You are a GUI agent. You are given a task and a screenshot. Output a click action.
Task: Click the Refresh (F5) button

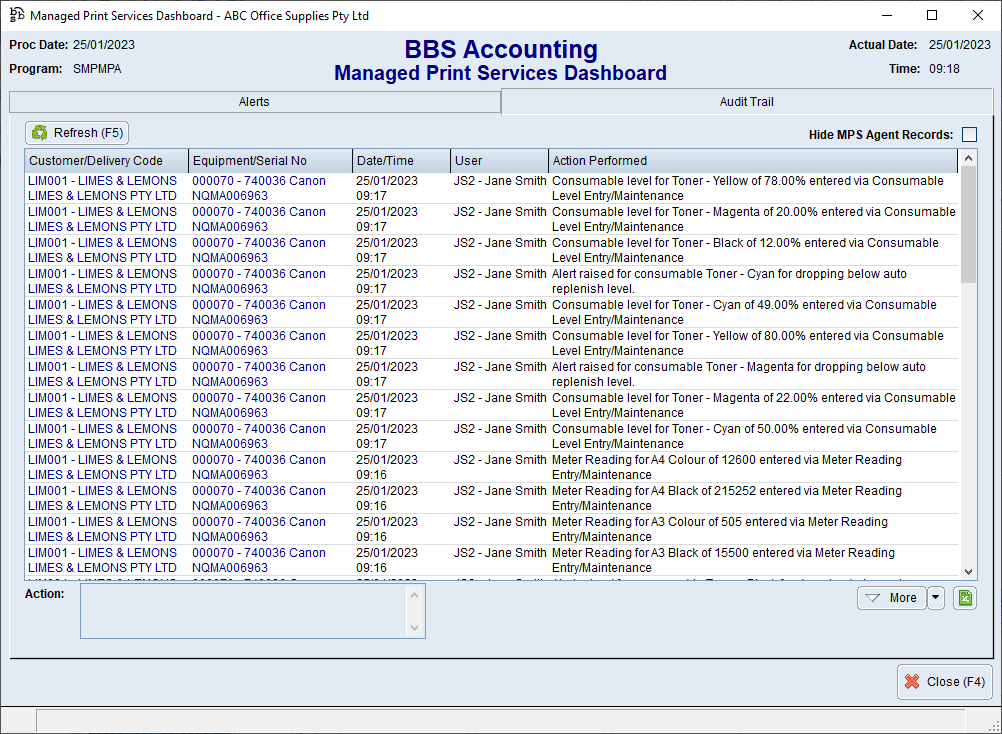point(77,133)
